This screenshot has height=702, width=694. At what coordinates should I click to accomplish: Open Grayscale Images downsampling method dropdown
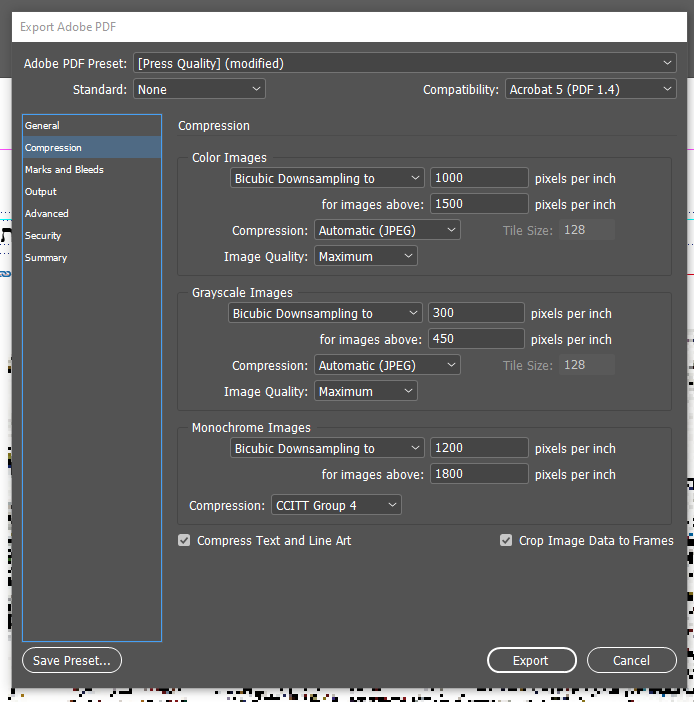point(326,313)
